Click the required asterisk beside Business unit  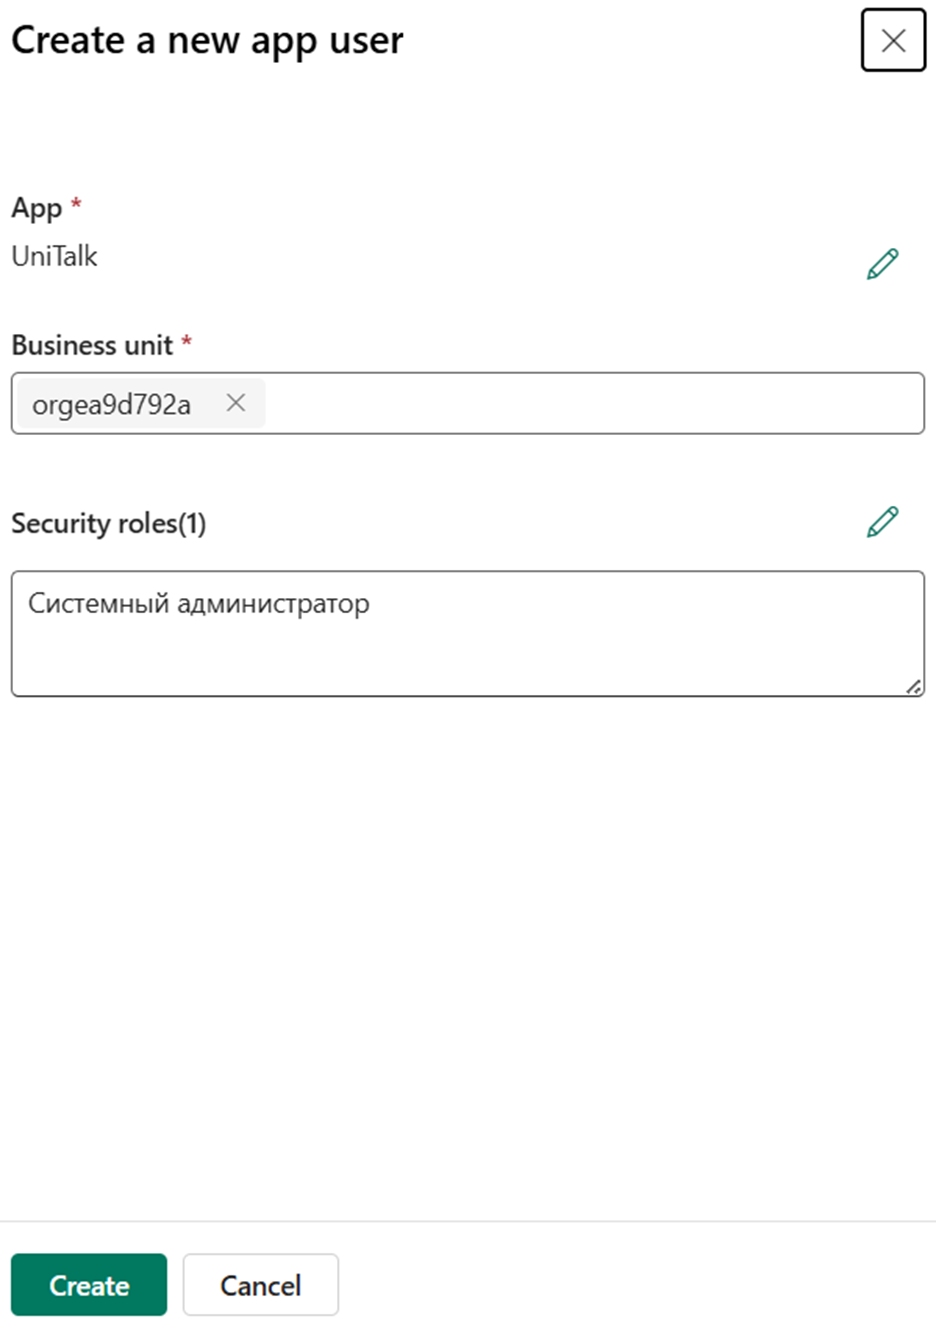pos(187,341)
